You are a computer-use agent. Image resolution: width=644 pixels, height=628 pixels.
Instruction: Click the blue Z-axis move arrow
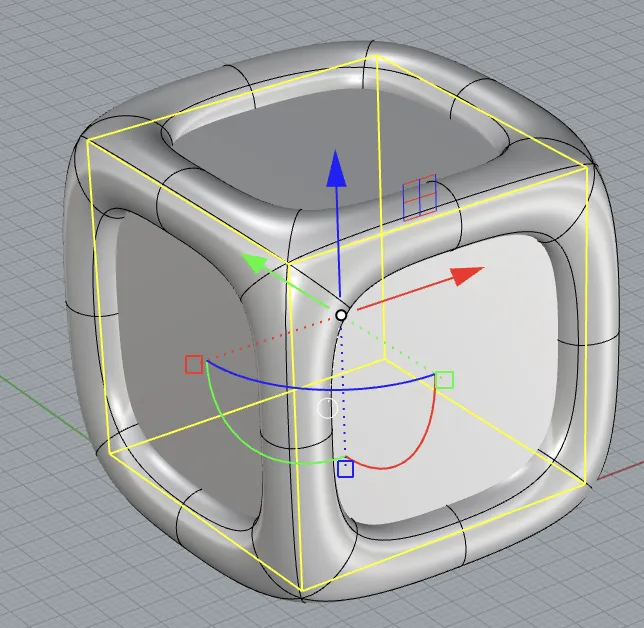pos(336,168)
